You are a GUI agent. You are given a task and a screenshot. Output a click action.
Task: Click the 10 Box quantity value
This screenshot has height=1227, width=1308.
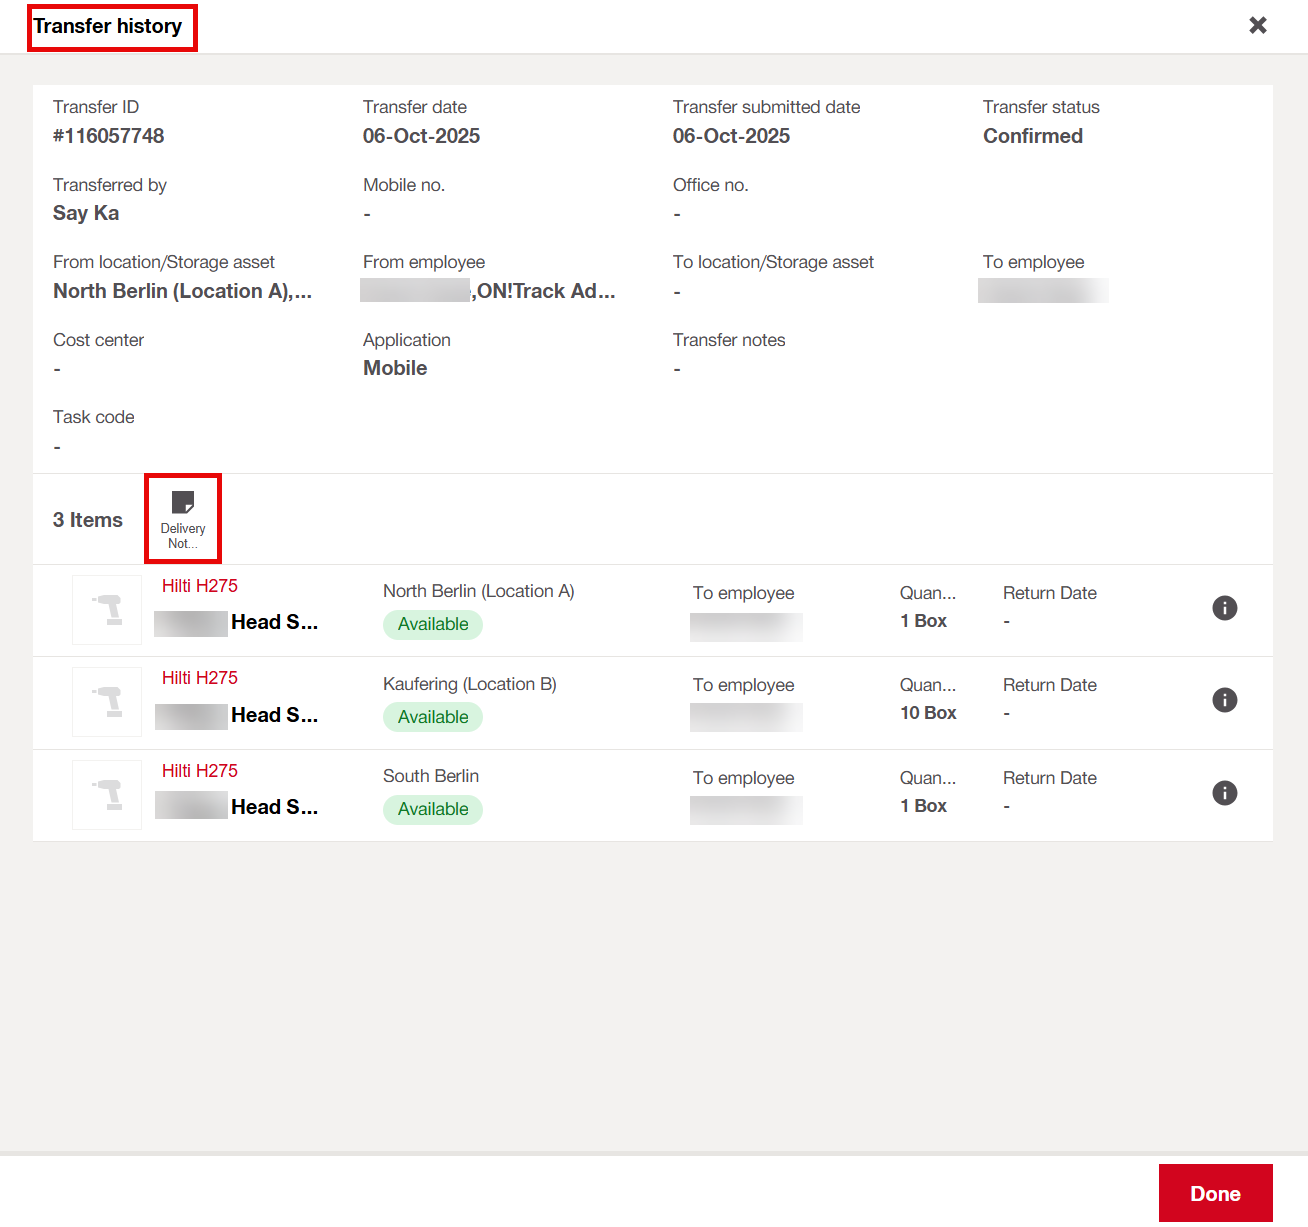[928, 713]
